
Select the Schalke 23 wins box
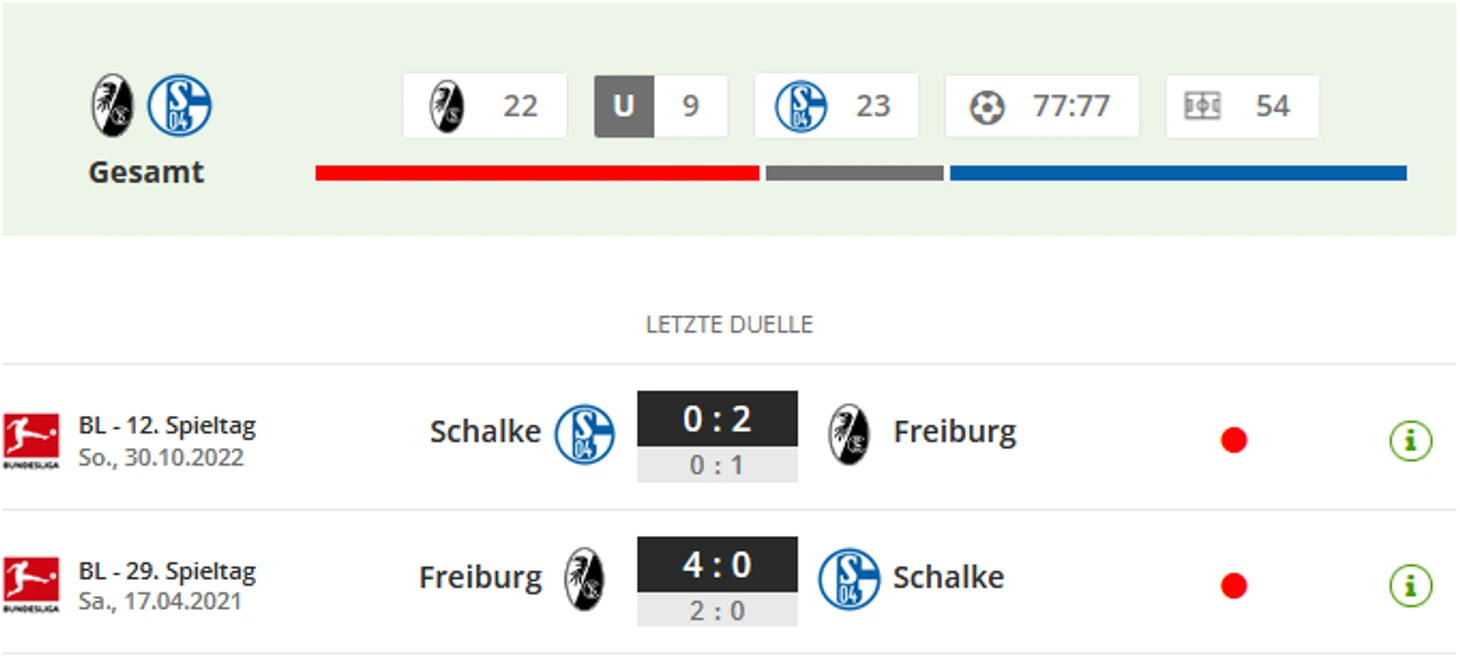[836, 106]
